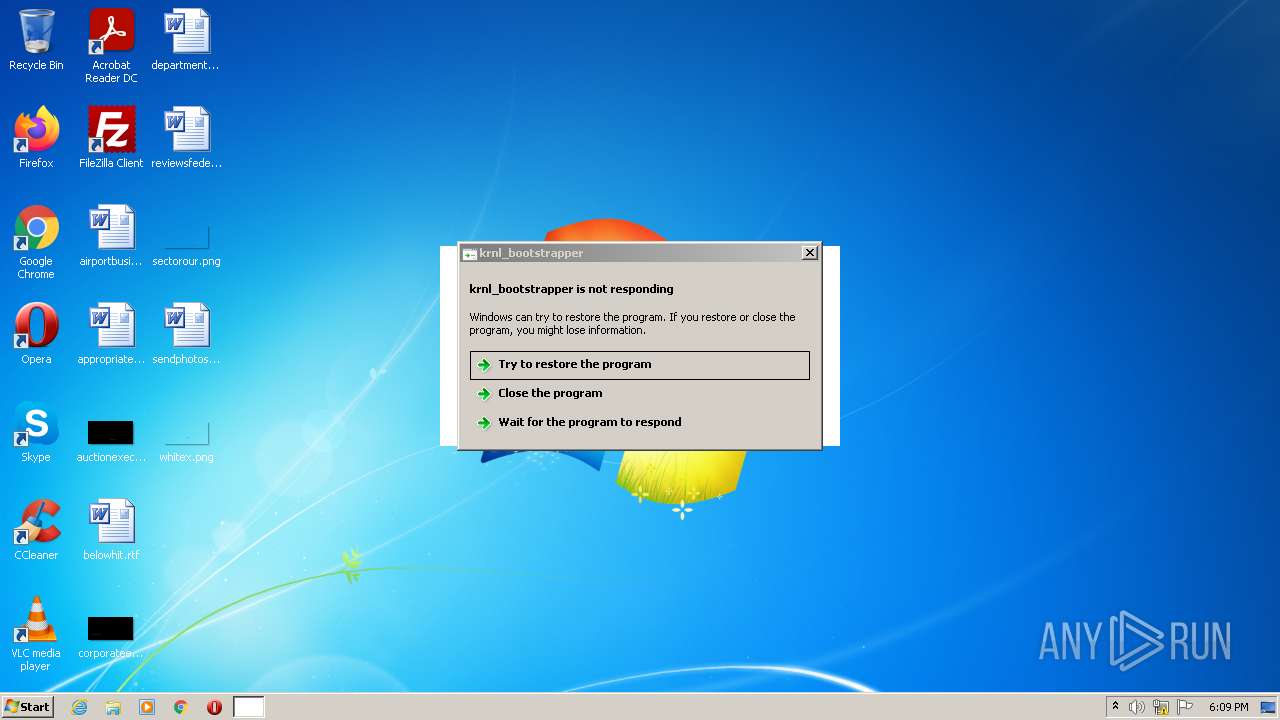The image size is (1280, 720).
Task: Open Chrome from the taskbar
Action: 181,707
